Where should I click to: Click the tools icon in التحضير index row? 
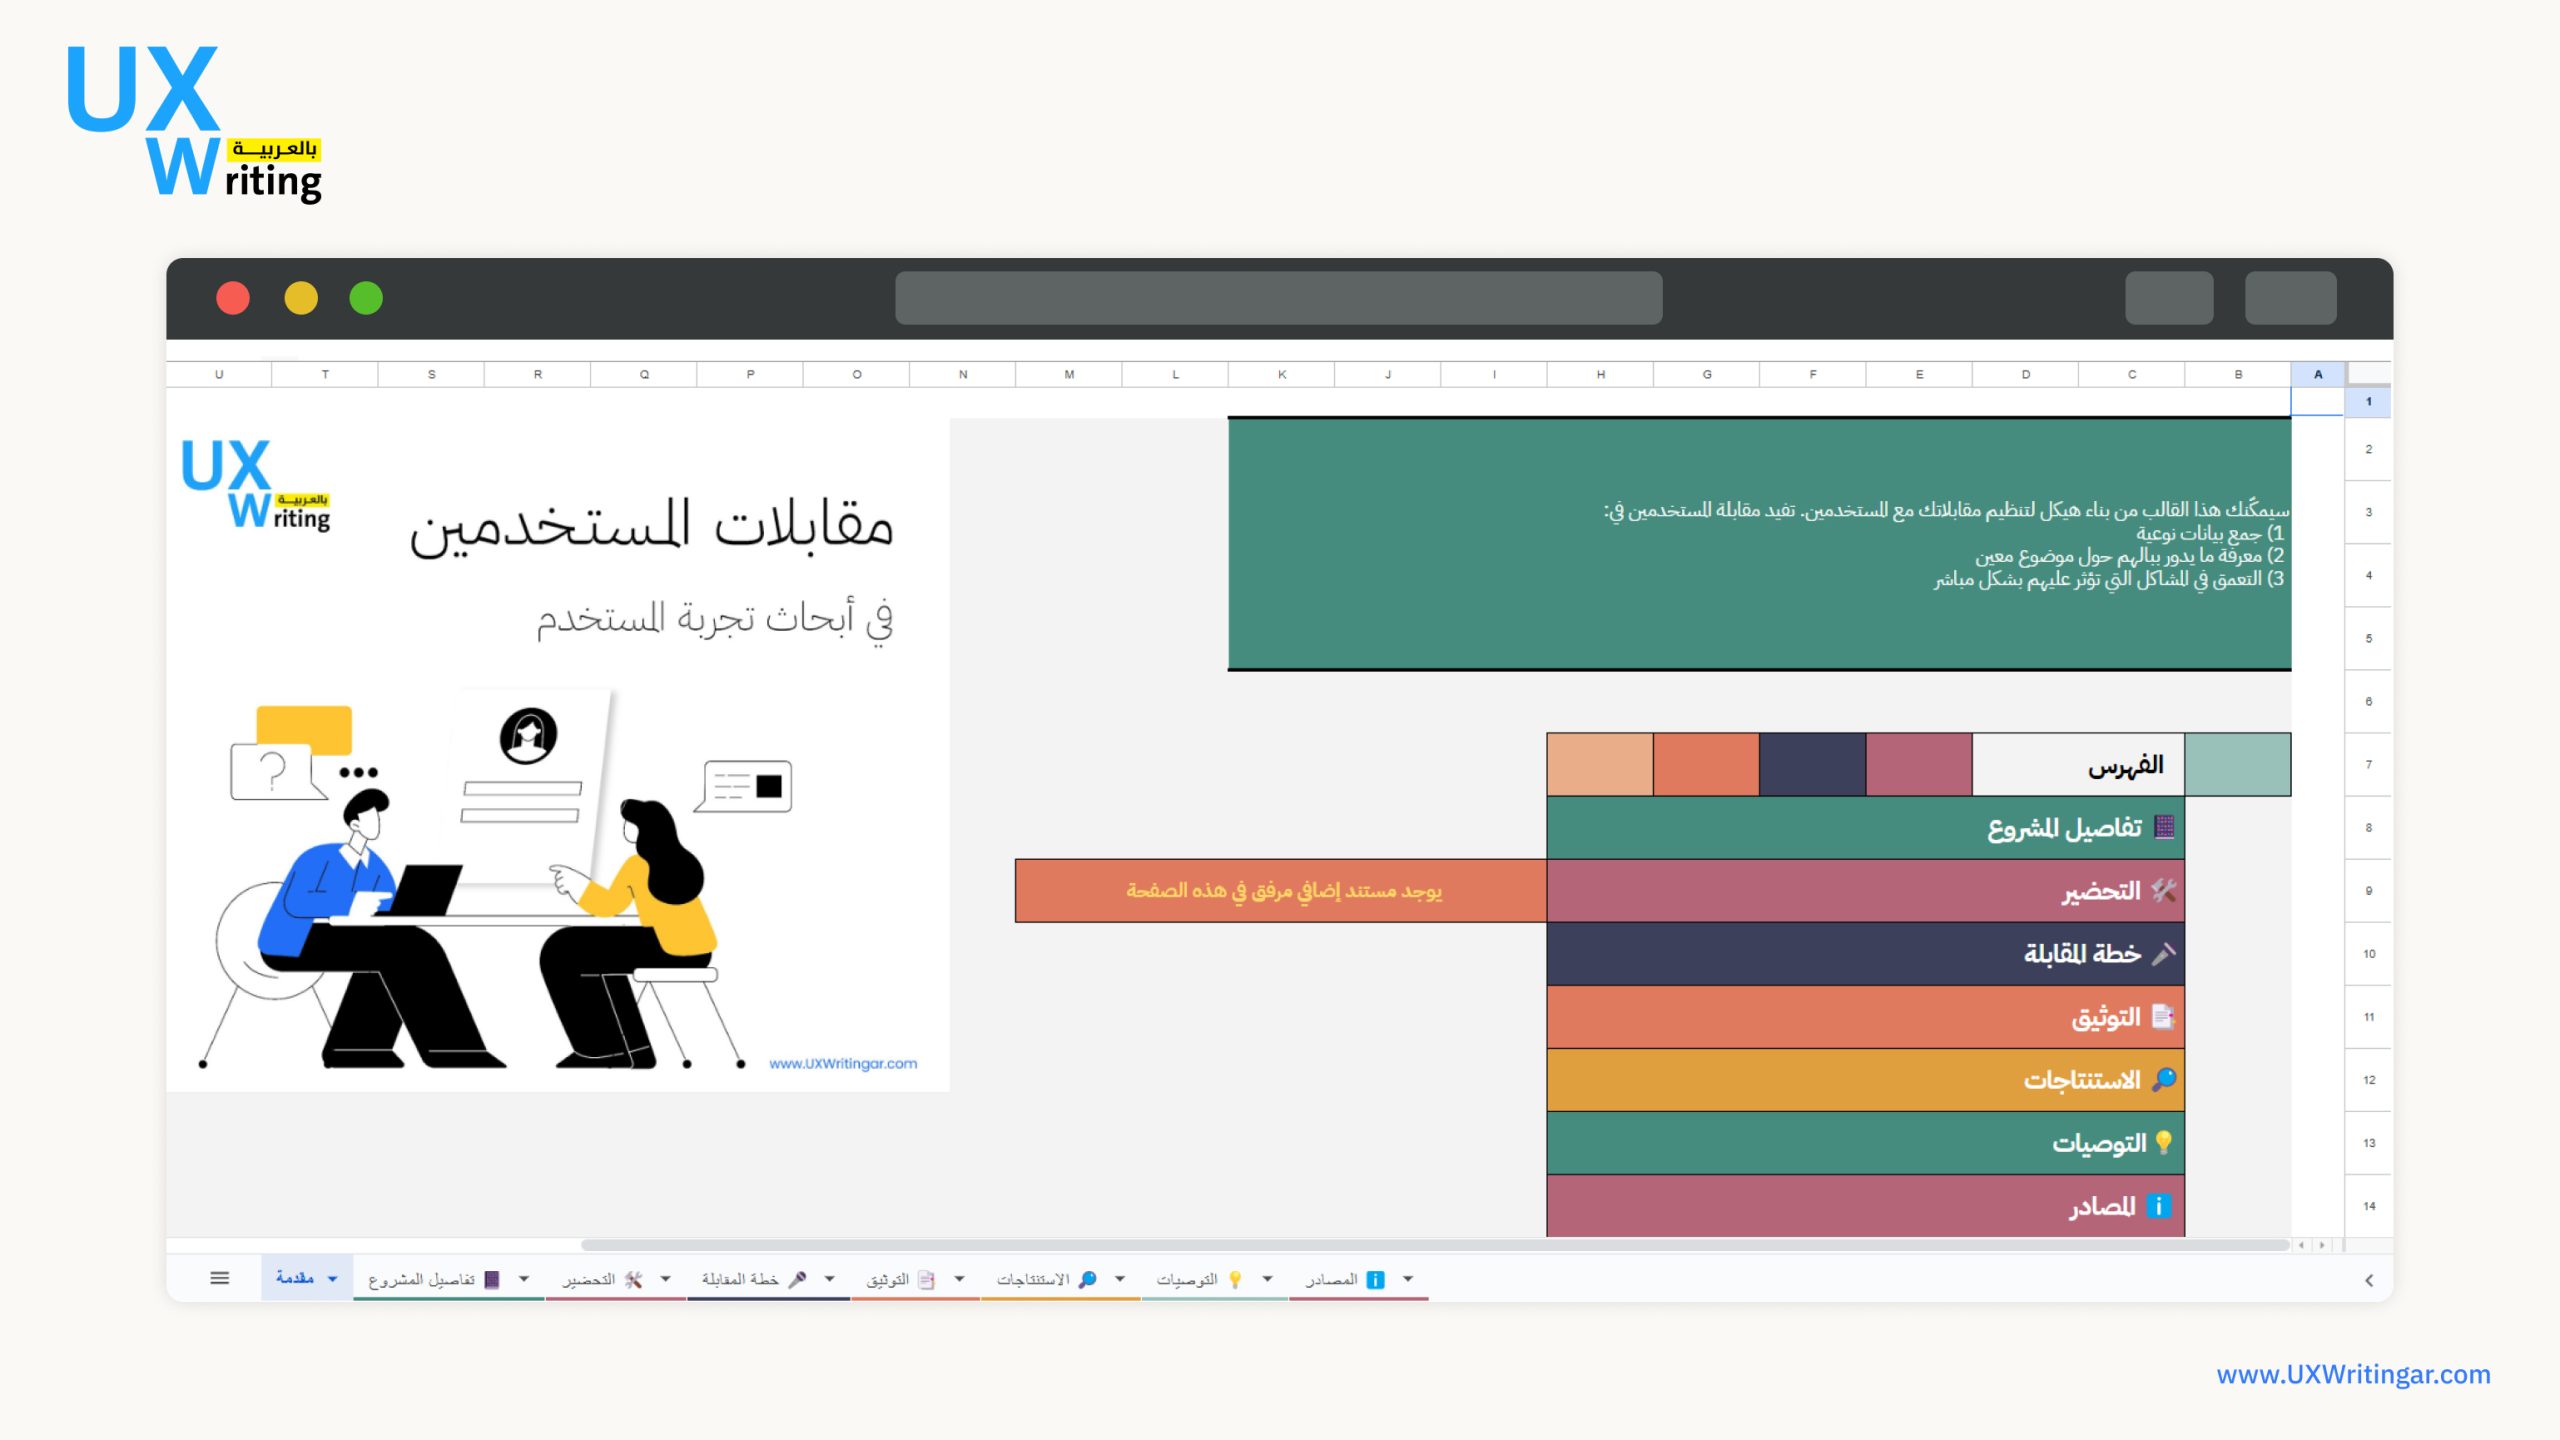pyautogui.click(x=2164, y=890)
